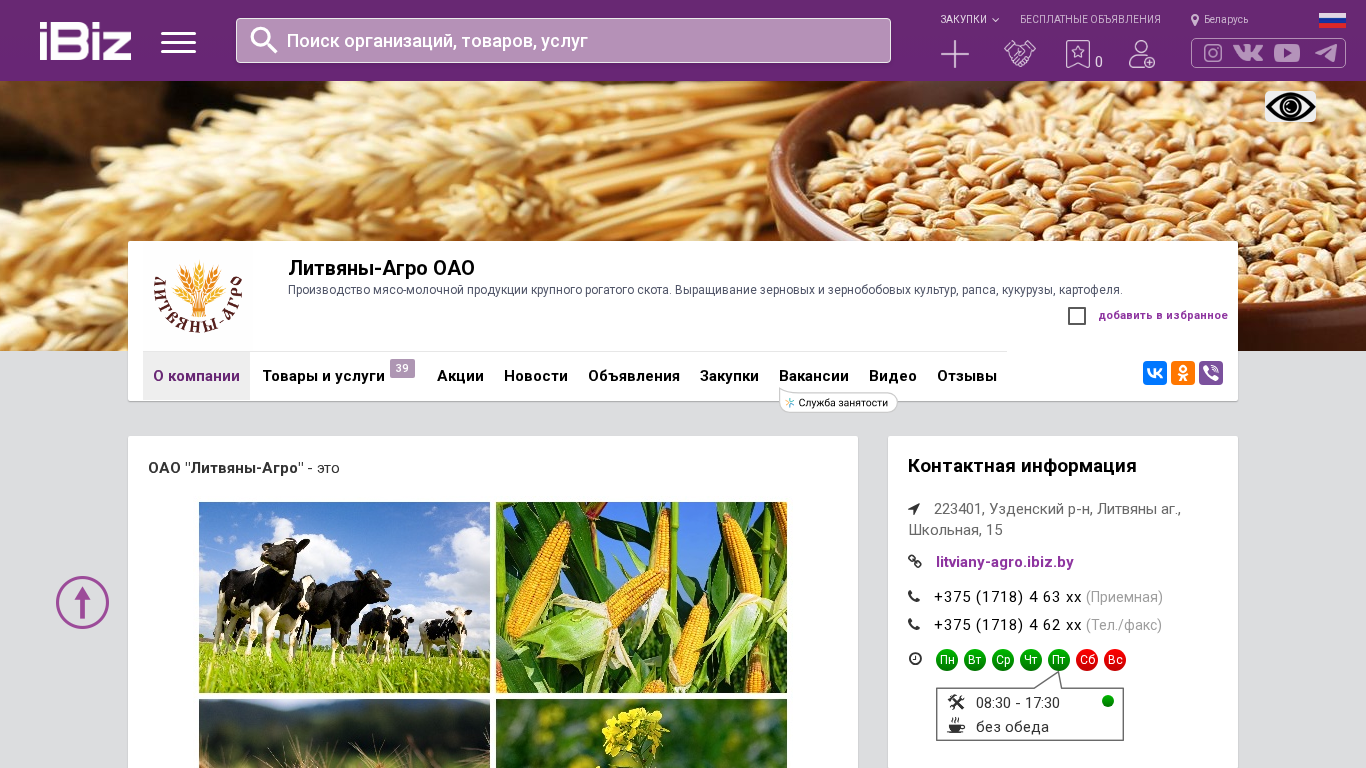Select the О компании tab
This screenshot has width=1366, height=768.
coord(196,376)
